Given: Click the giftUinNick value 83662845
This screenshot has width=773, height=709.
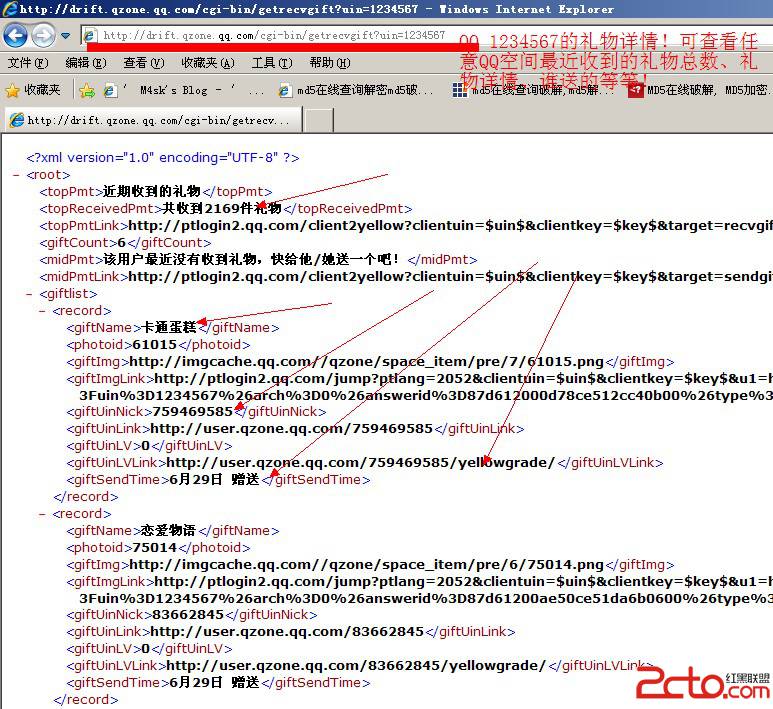Looking at the screenshot, I should tap(188, 615).
